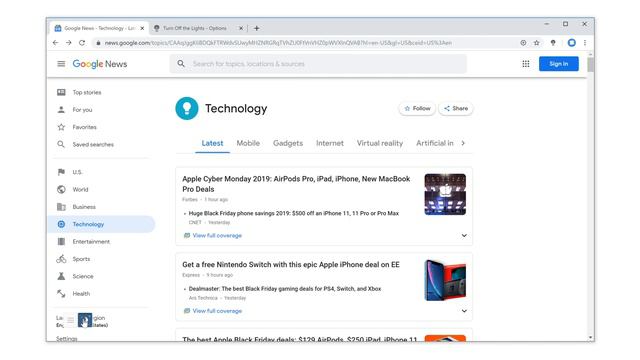Click the Apple store thumbnail image
This screenshot has width=640, height=360.
[445, 194]
